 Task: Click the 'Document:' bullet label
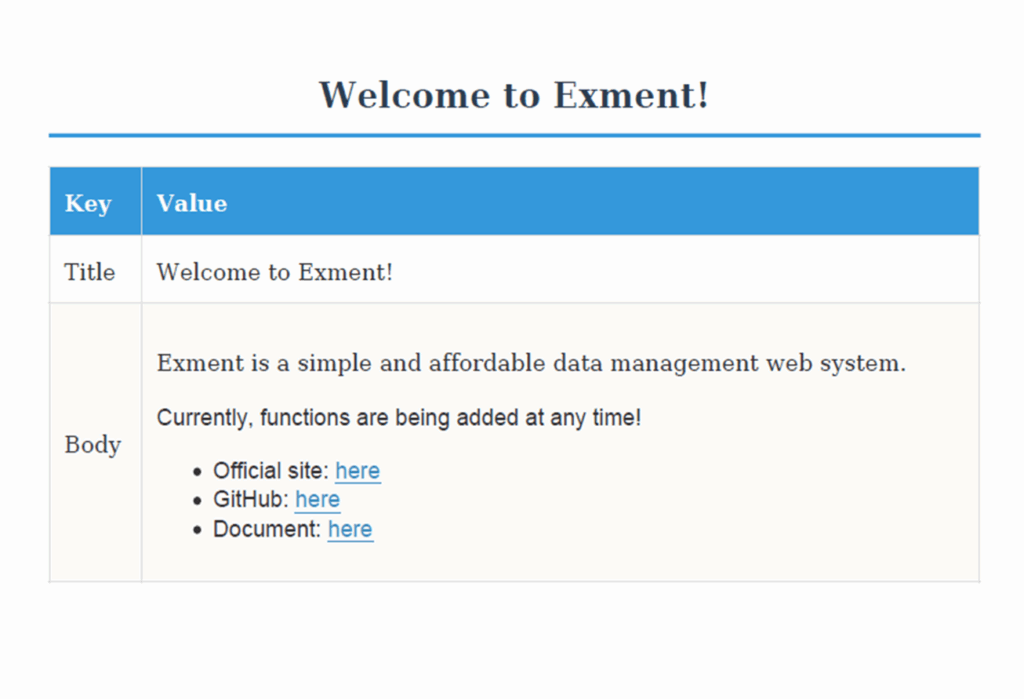[x=267, y=529]
